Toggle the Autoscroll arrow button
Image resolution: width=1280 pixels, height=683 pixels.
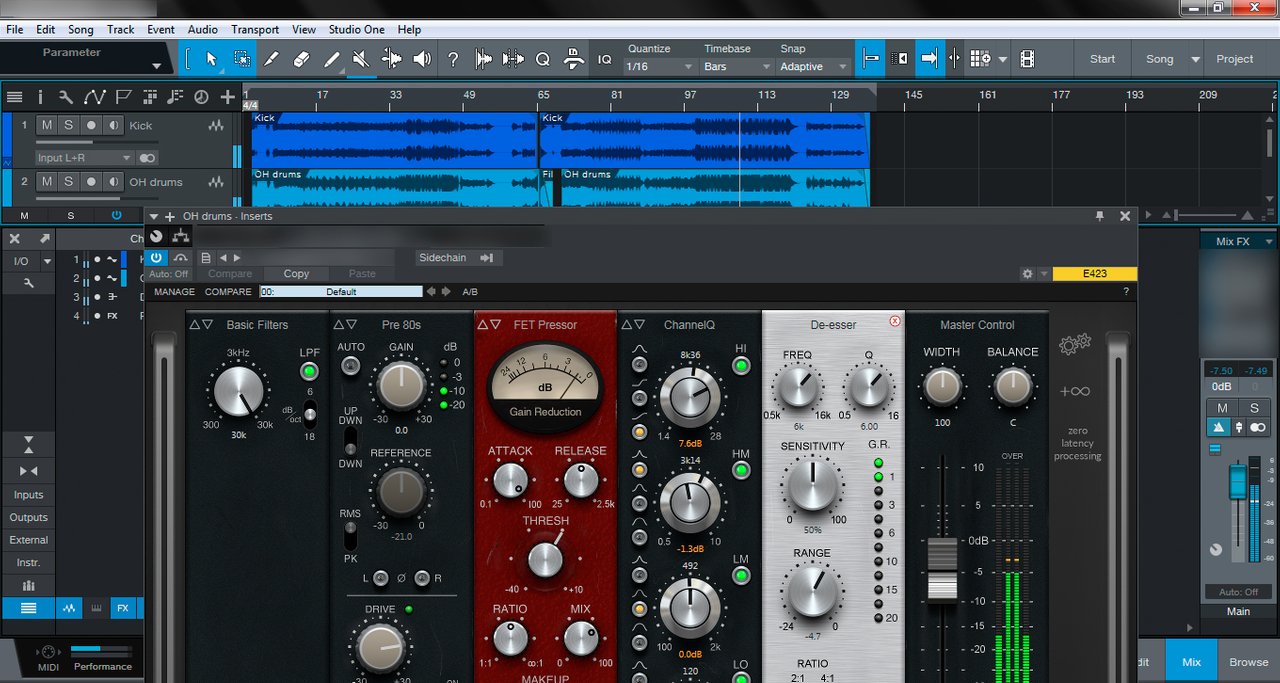pos(929,59)
